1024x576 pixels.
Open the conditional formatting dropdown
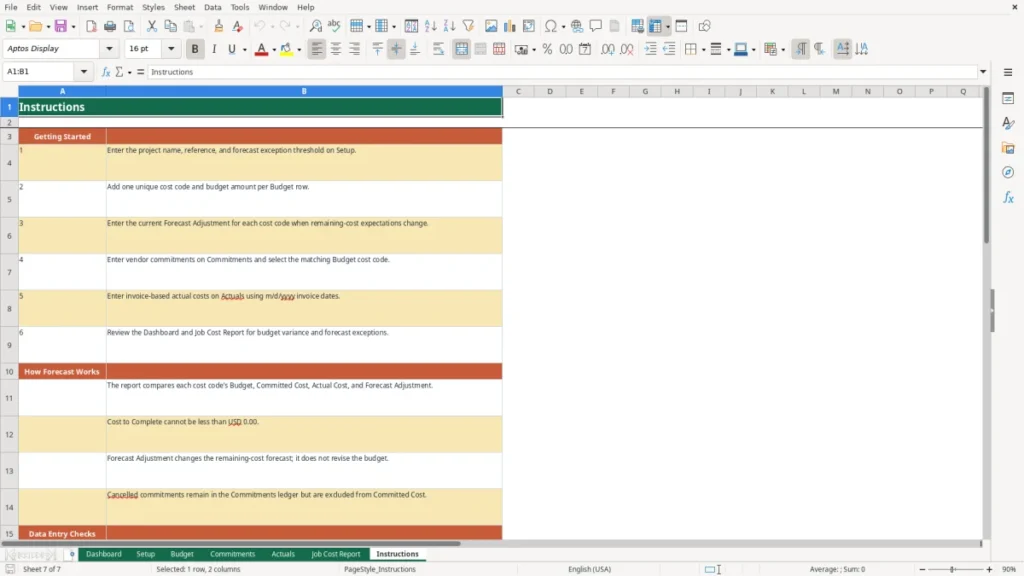point(783,49)
